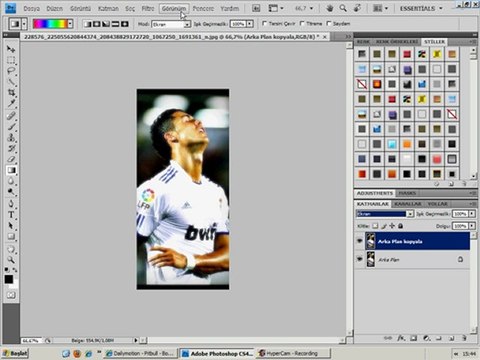480x360 pixels.
Task: Open the layer opacity dropdown arrow
Action: click(472, 214)
